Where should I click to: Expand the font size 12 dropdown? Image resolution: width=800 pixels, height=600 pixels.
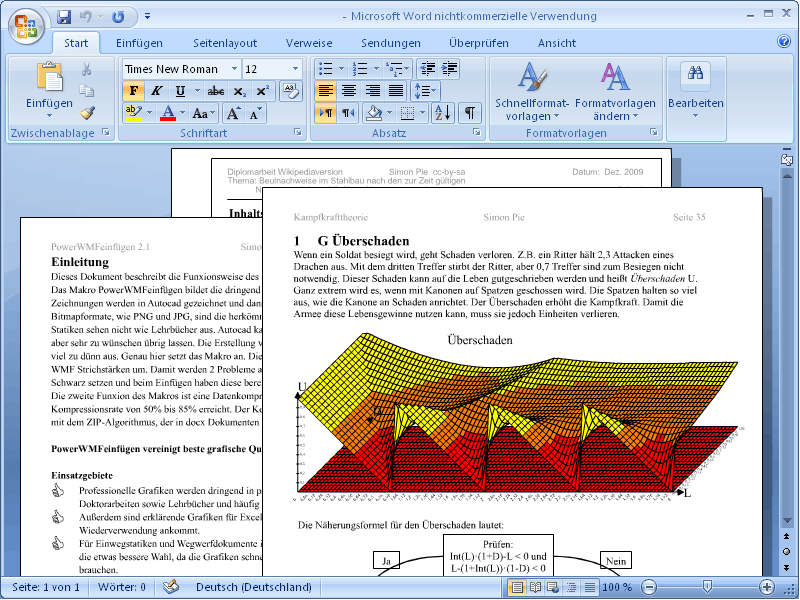tap(296, 68)
